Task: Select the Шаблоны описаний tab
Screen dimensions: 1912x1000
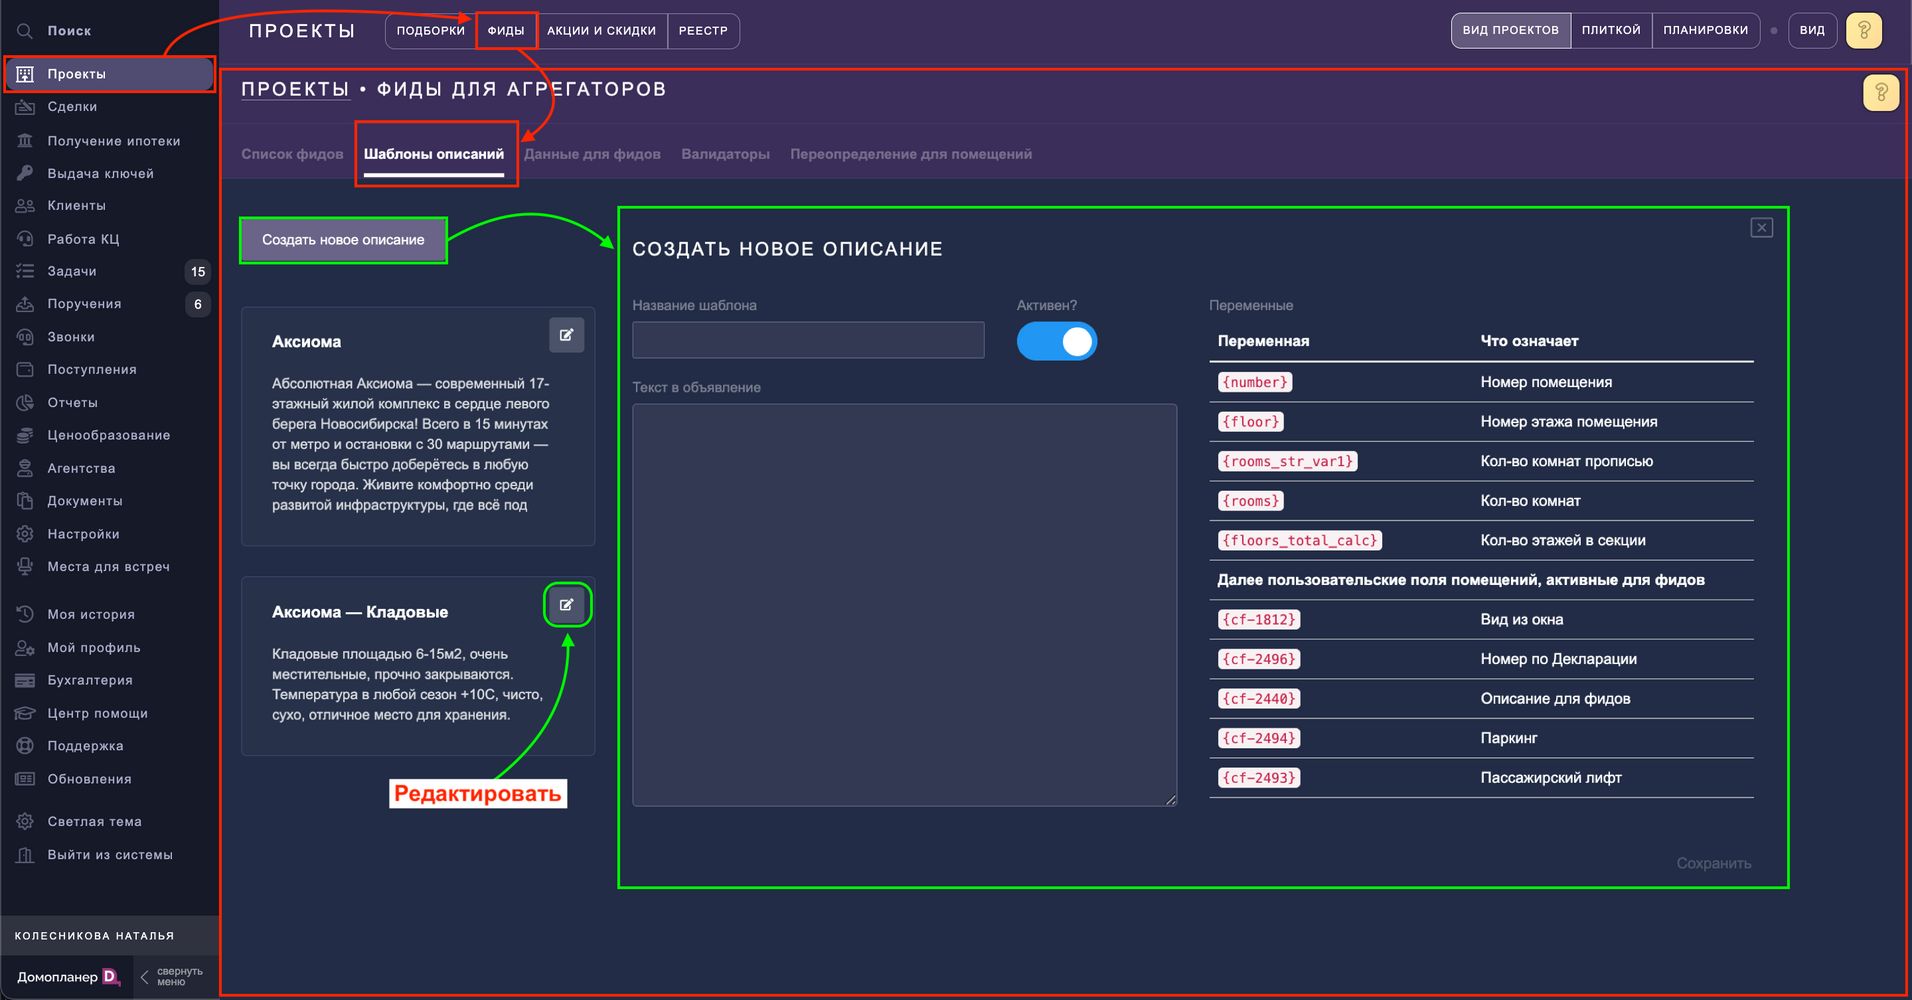Action: pos(434,154)
